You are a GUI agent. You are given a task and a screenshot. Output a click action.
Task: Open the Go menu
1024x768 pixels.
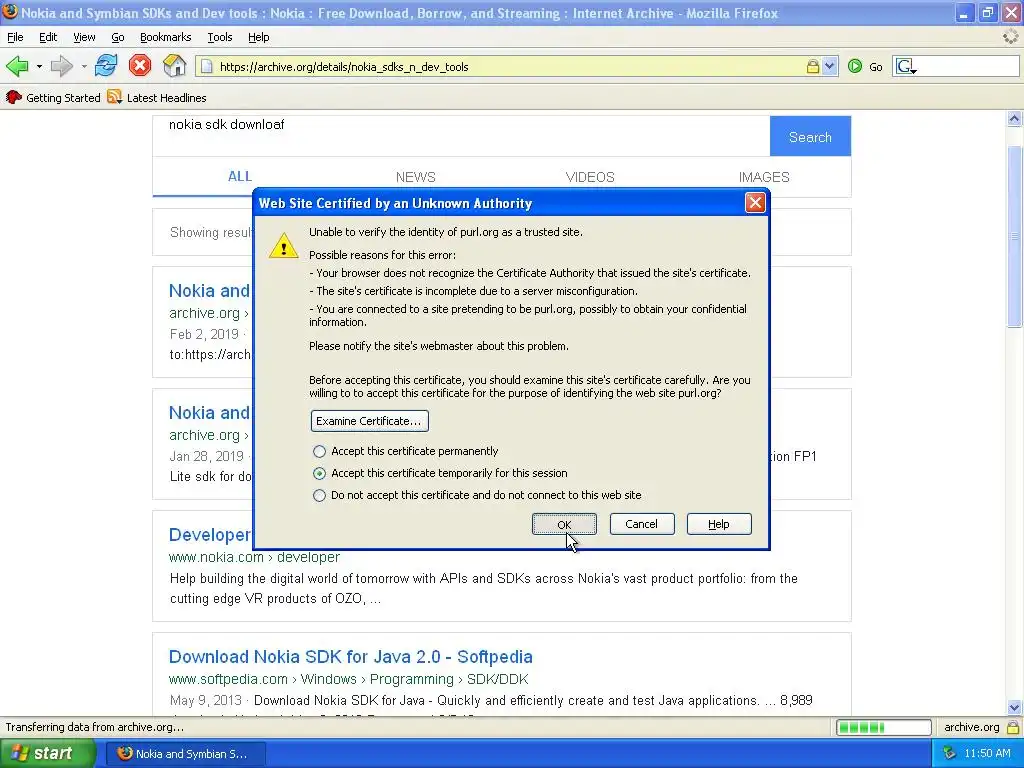tap(118, 37)
